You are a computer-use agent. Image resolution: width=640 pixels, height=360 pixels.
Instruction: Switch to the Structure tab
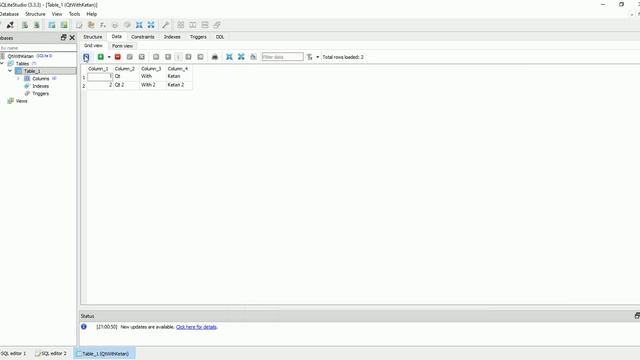[93, 37]
